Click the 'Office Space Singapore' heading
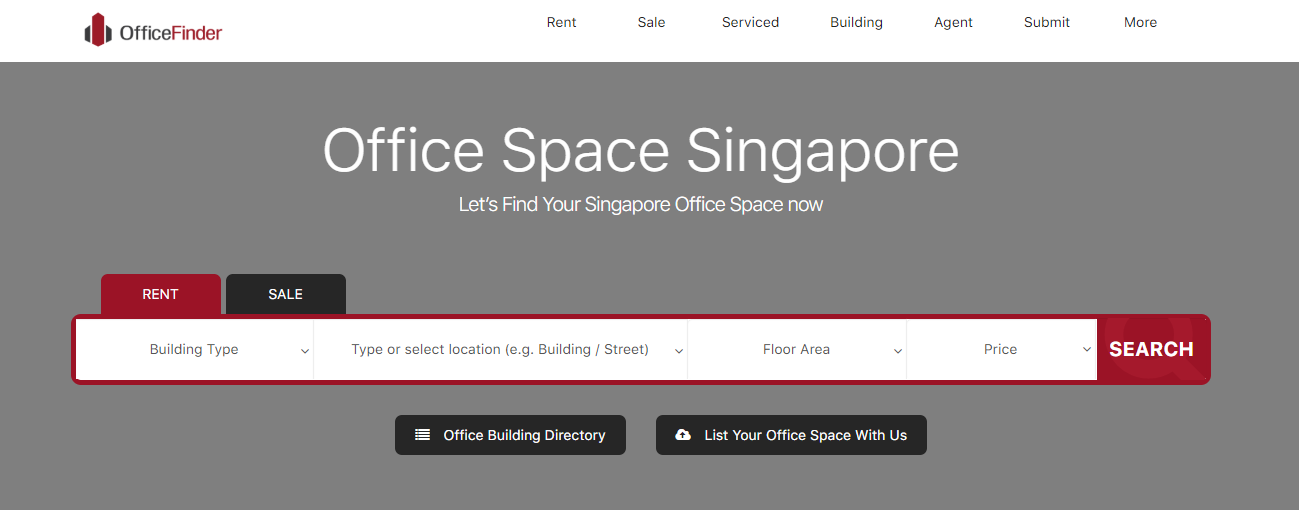 coord(641,151)
